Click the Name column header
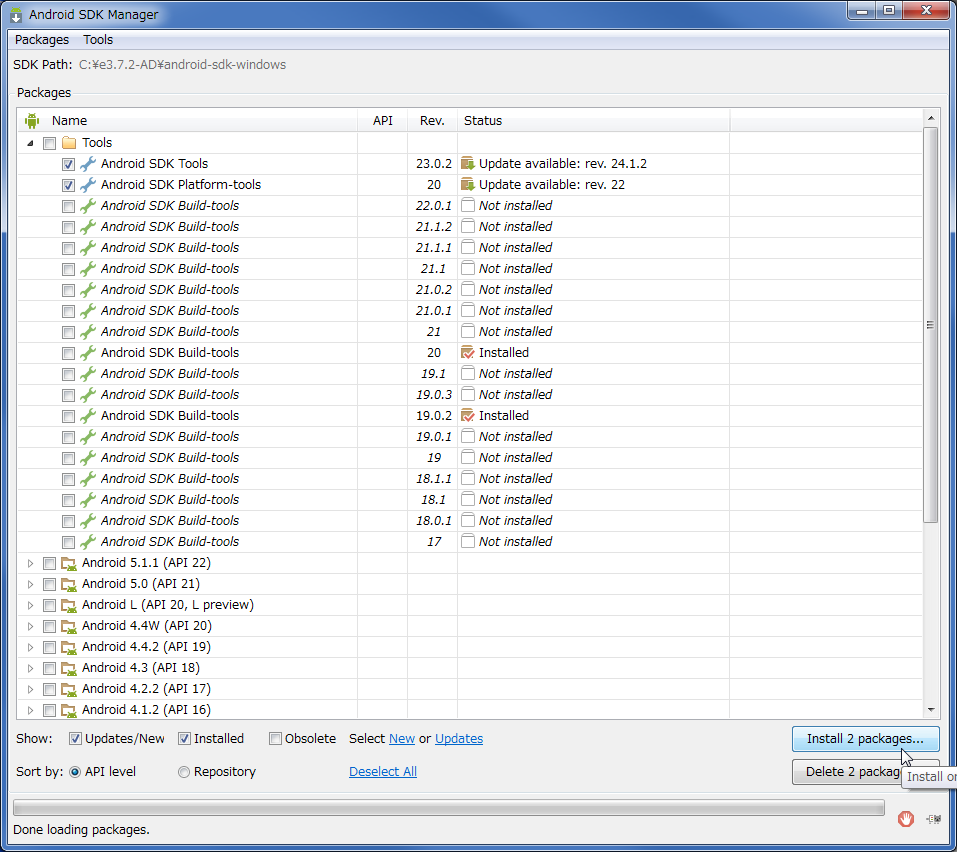This screenshot has width=957, height=852. [x=187, y=121]
